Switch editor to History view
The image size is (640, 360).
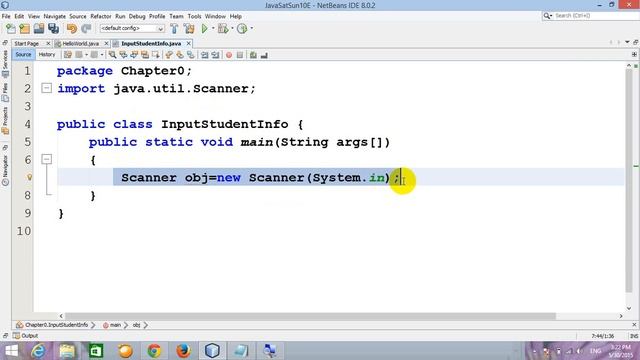[47, 55]
